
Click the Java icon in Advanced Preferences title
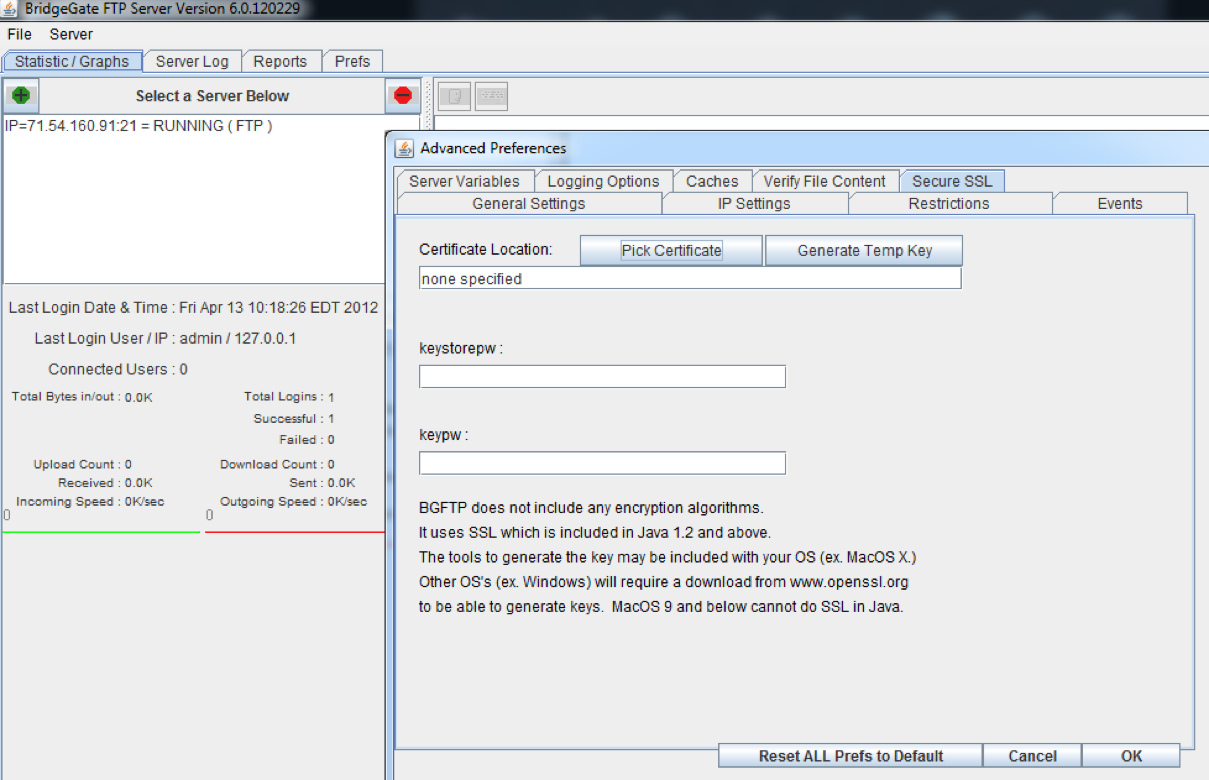pyautogui.click(x=404, y=148)
